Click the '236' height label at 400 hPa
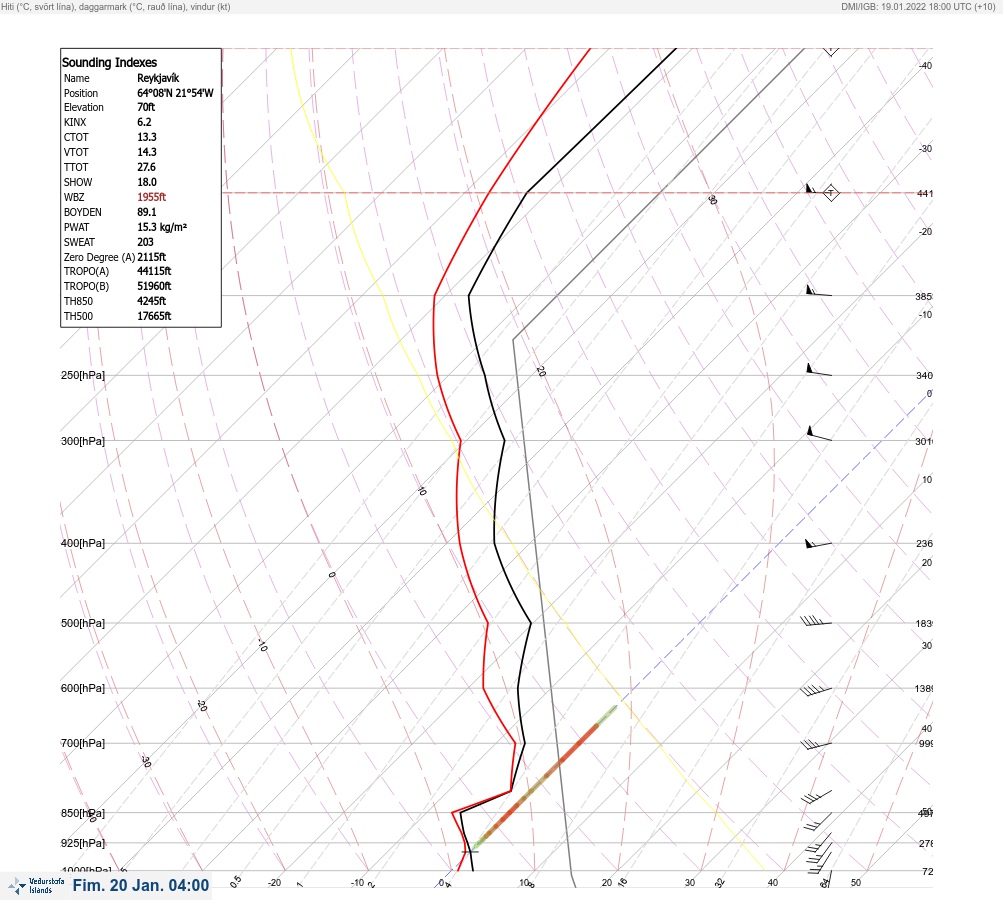Screen dimensions: 1003x900 point(924,544)
